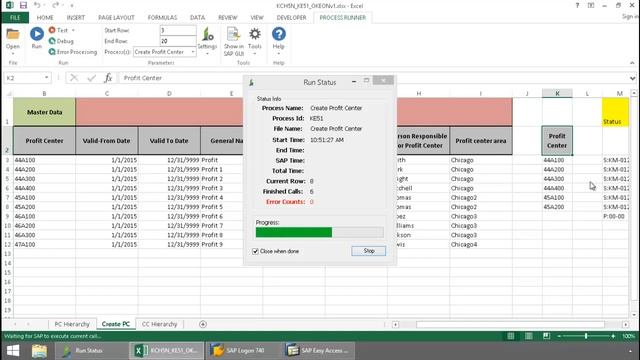Start the process with Run button

pos(37,38)
